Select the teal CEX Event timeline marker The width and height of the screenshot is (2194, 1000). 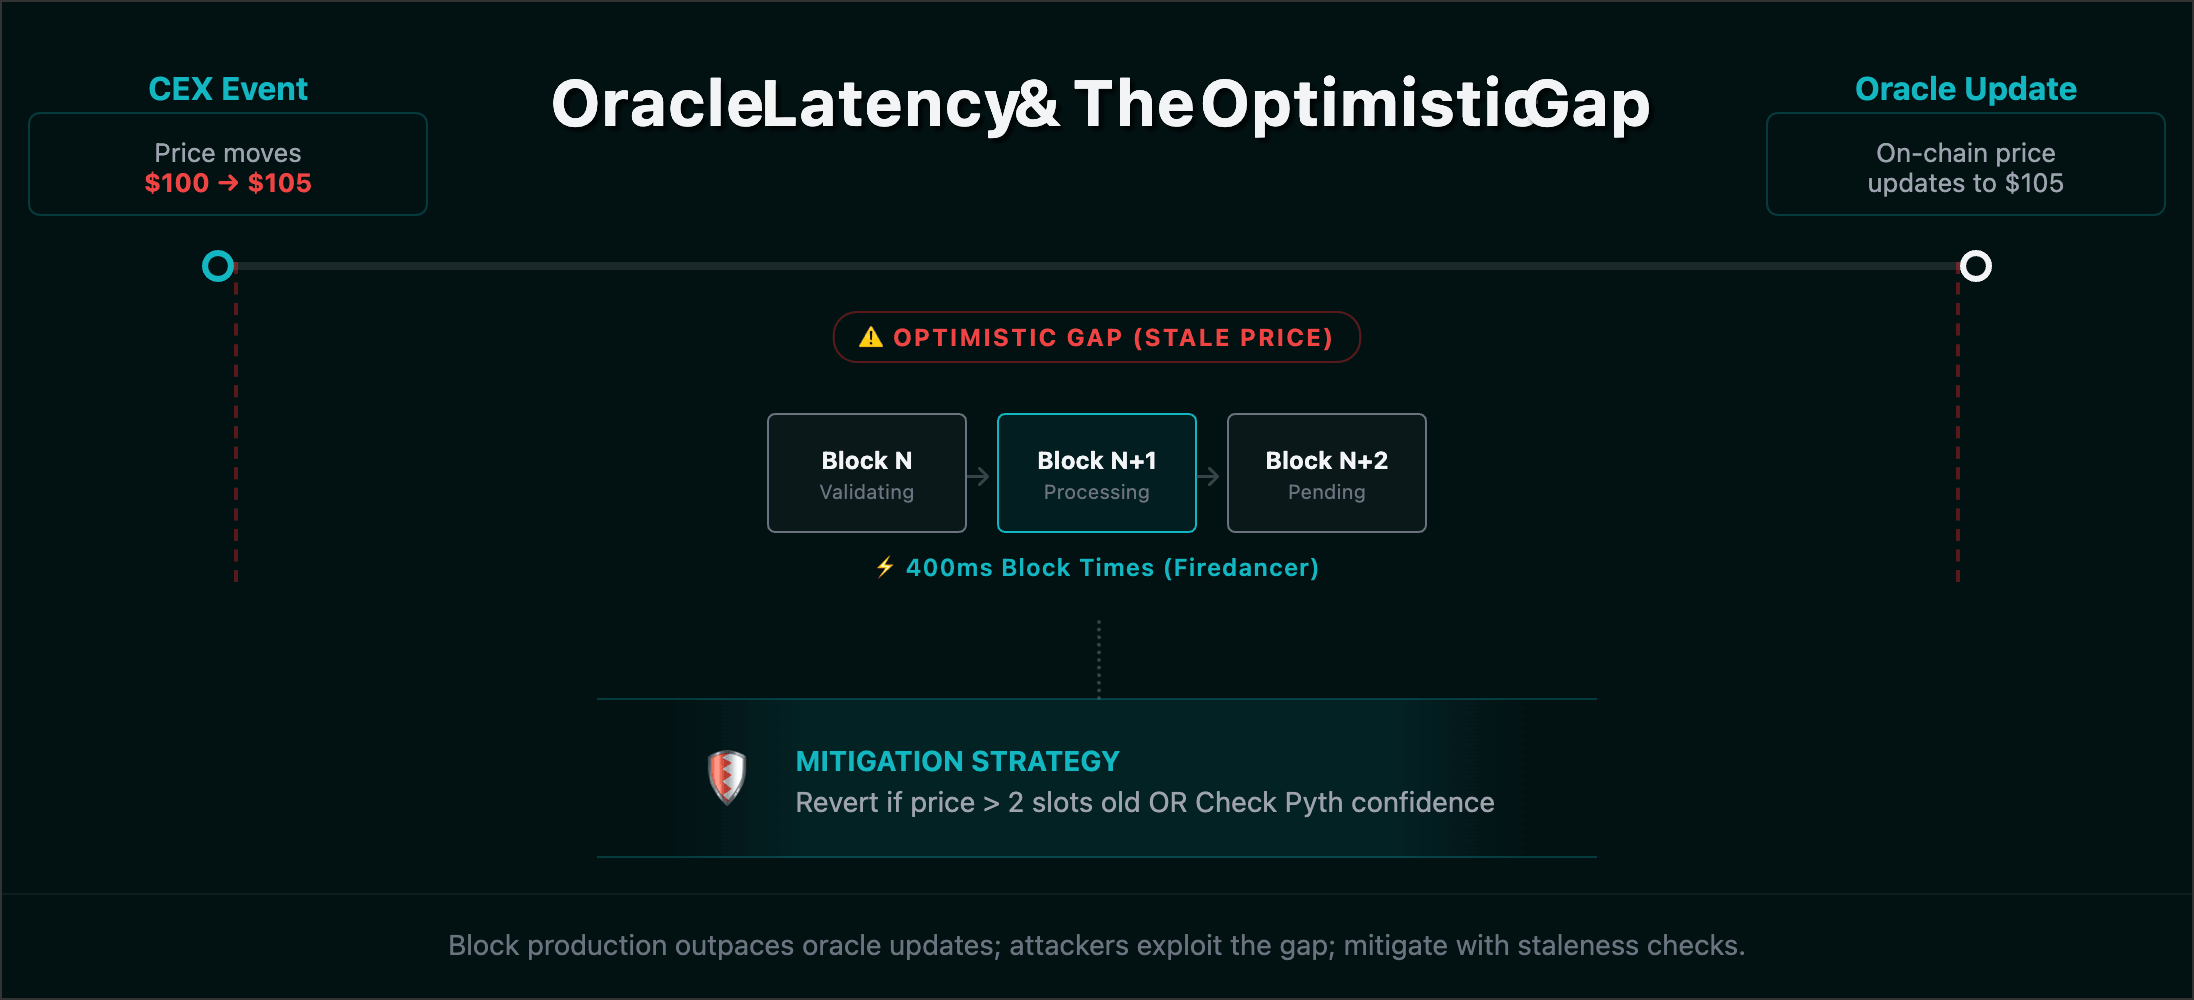[x=218, y=266]
